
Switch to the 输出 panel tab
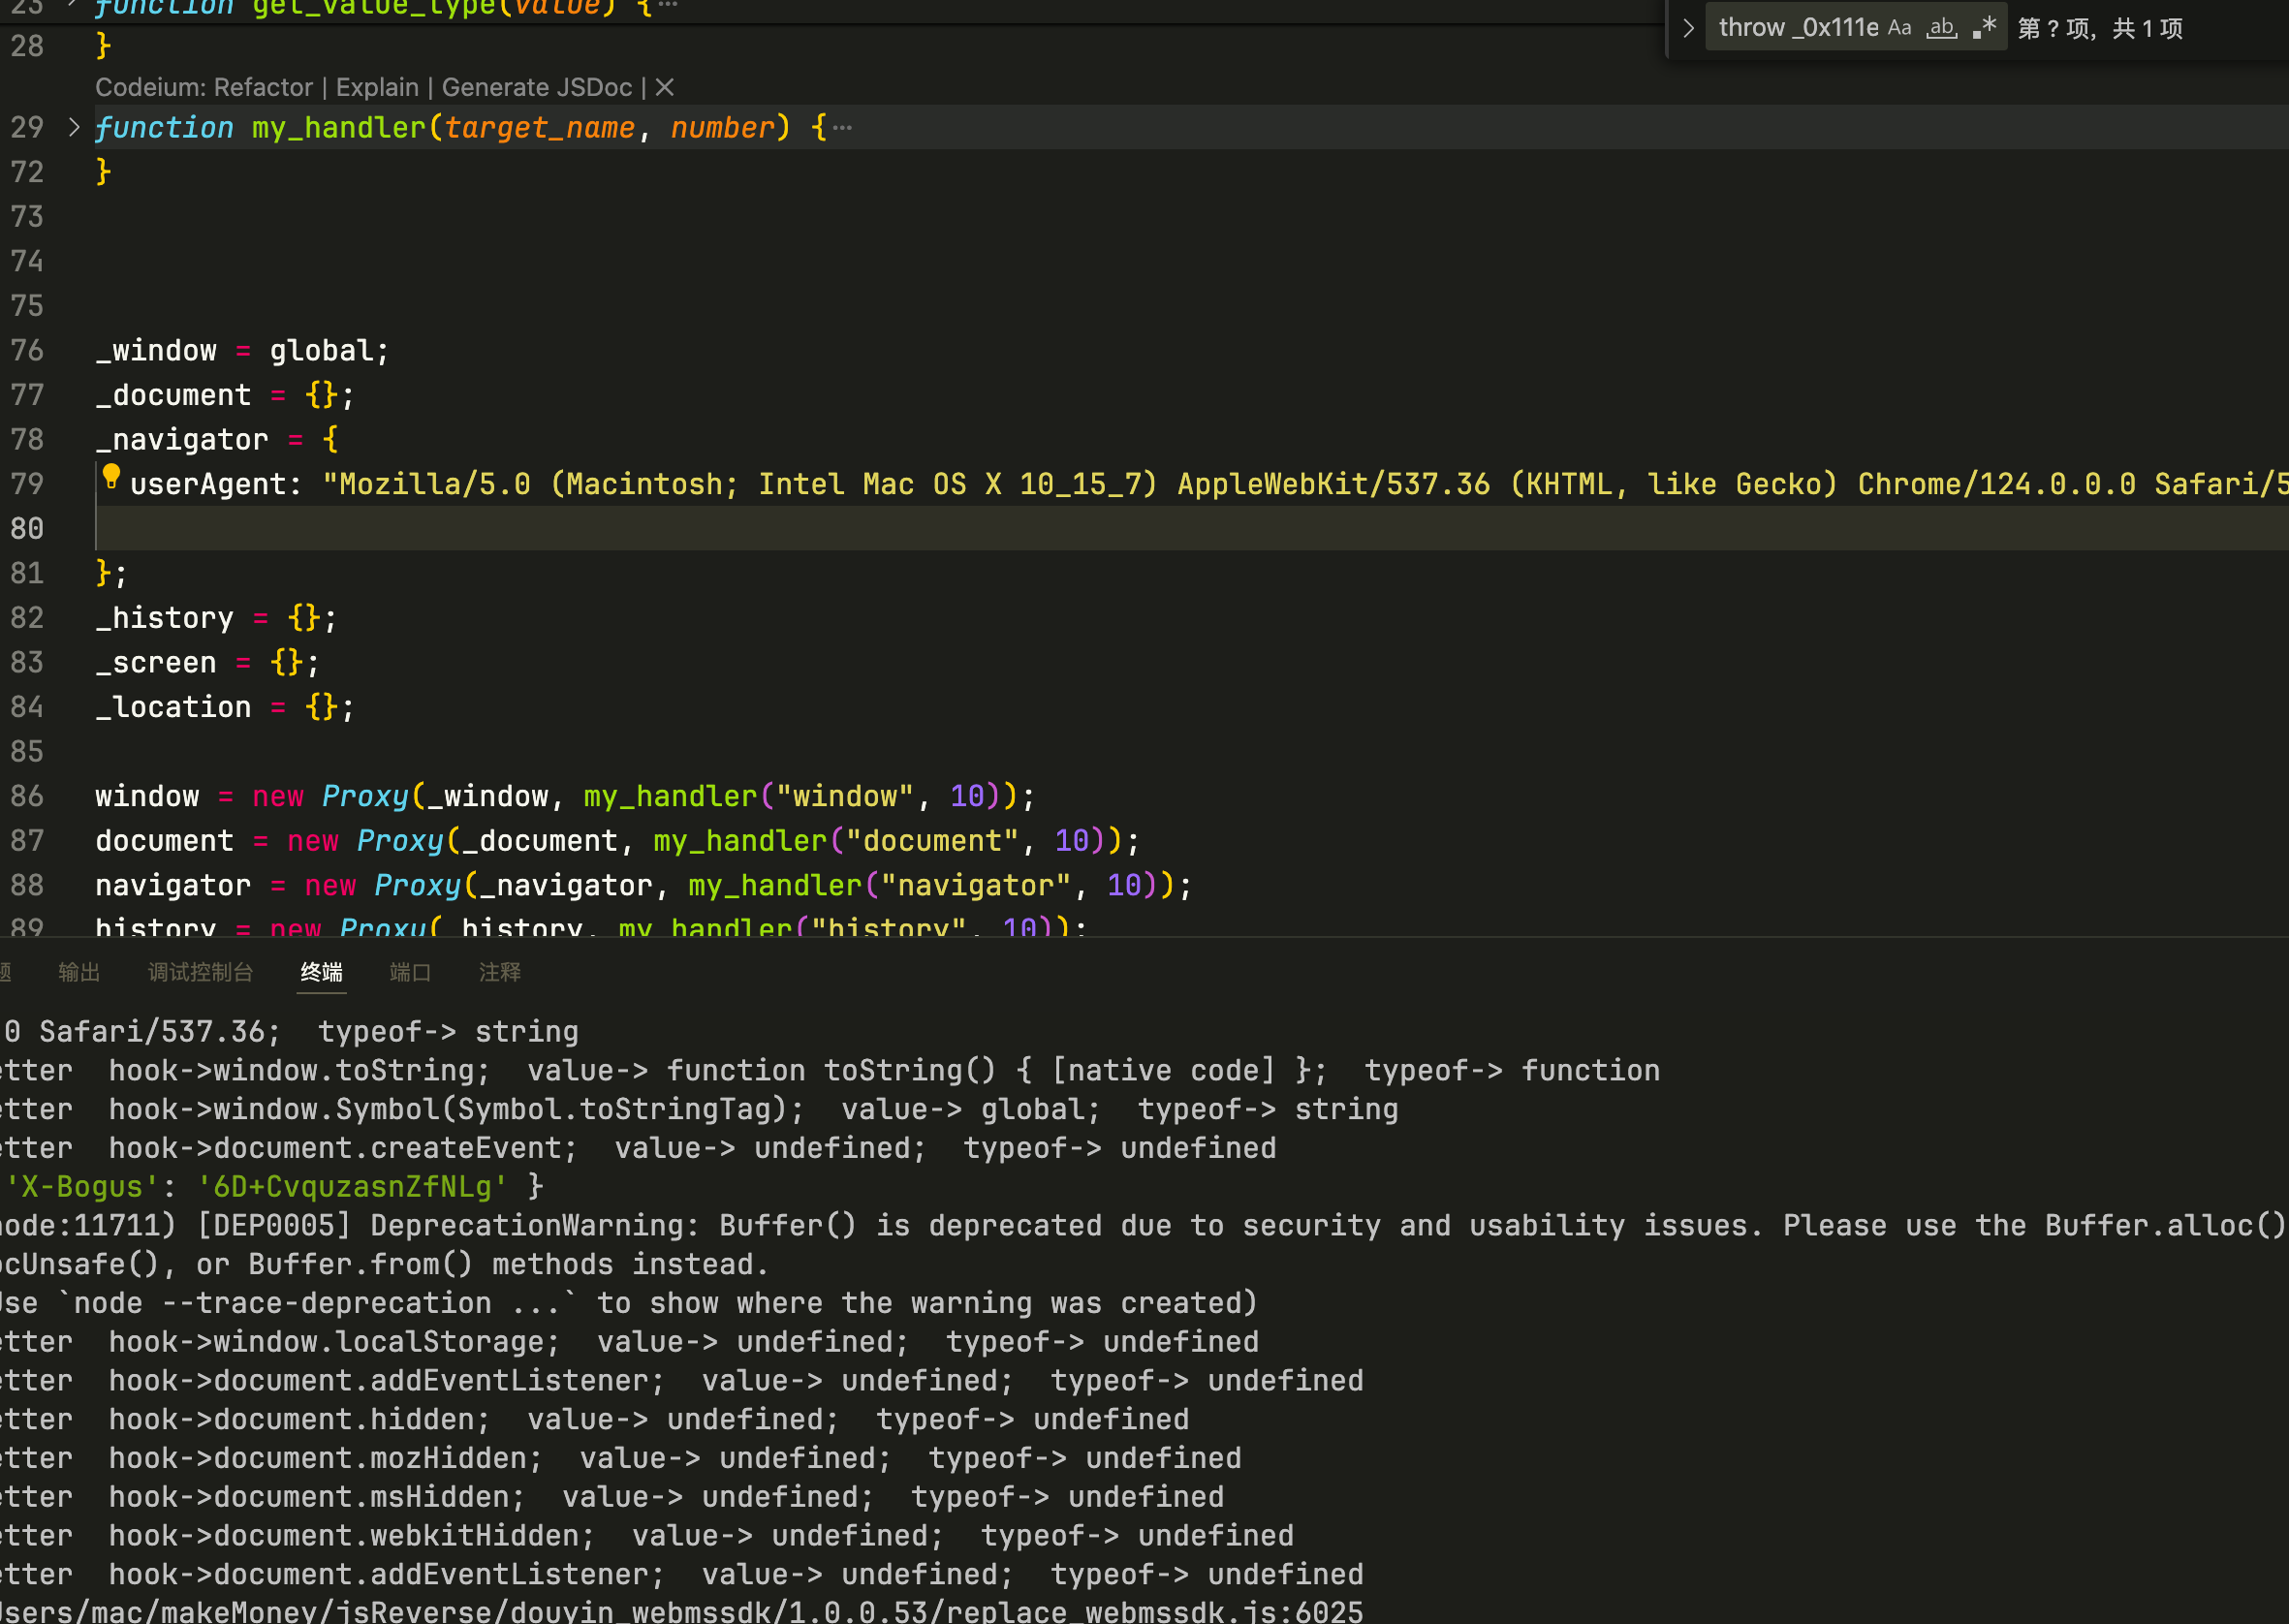(x=79, y=972)
